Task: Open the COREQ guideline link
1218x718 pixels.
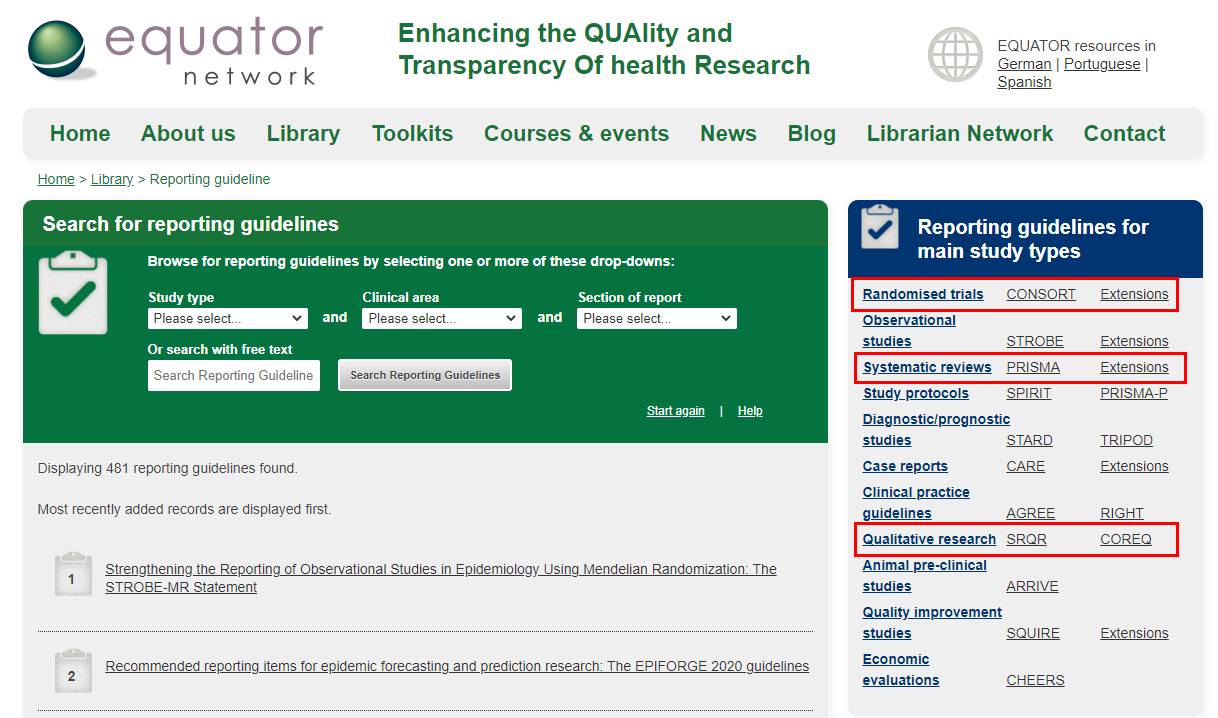Action: (1126, 539)
